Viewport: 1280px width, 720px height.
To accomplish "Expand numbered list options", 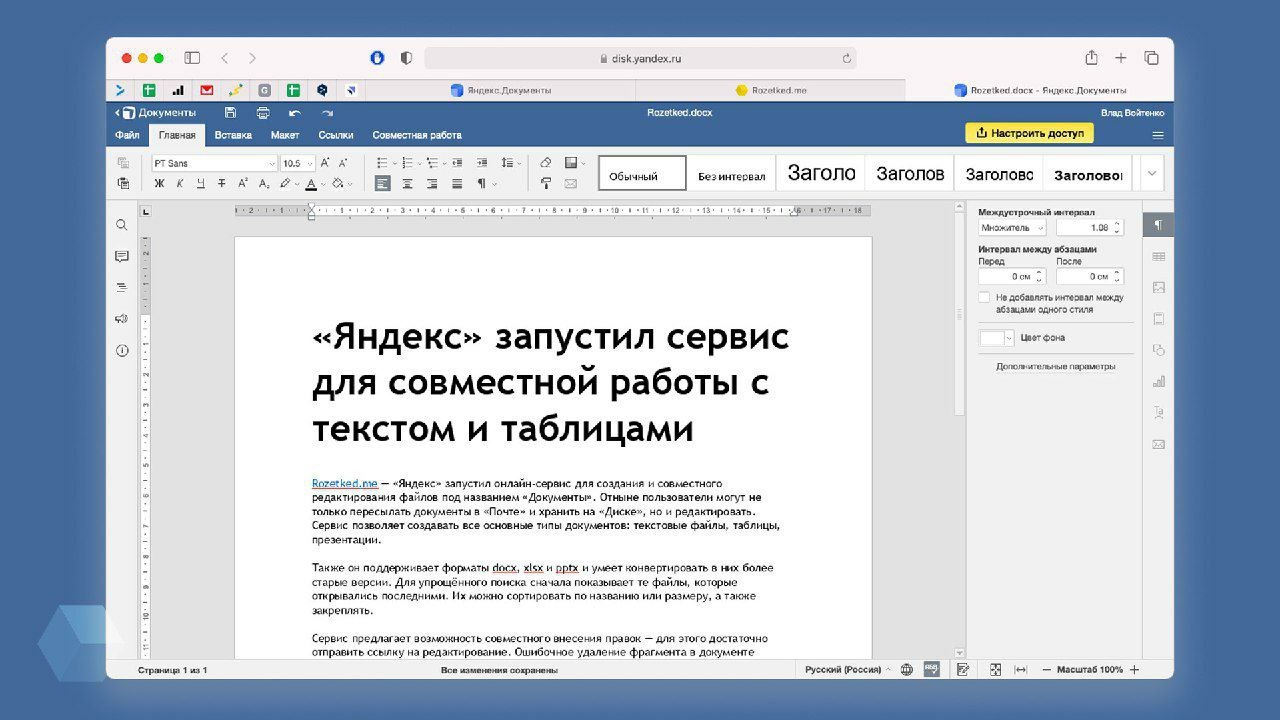I will coord(420,163).
